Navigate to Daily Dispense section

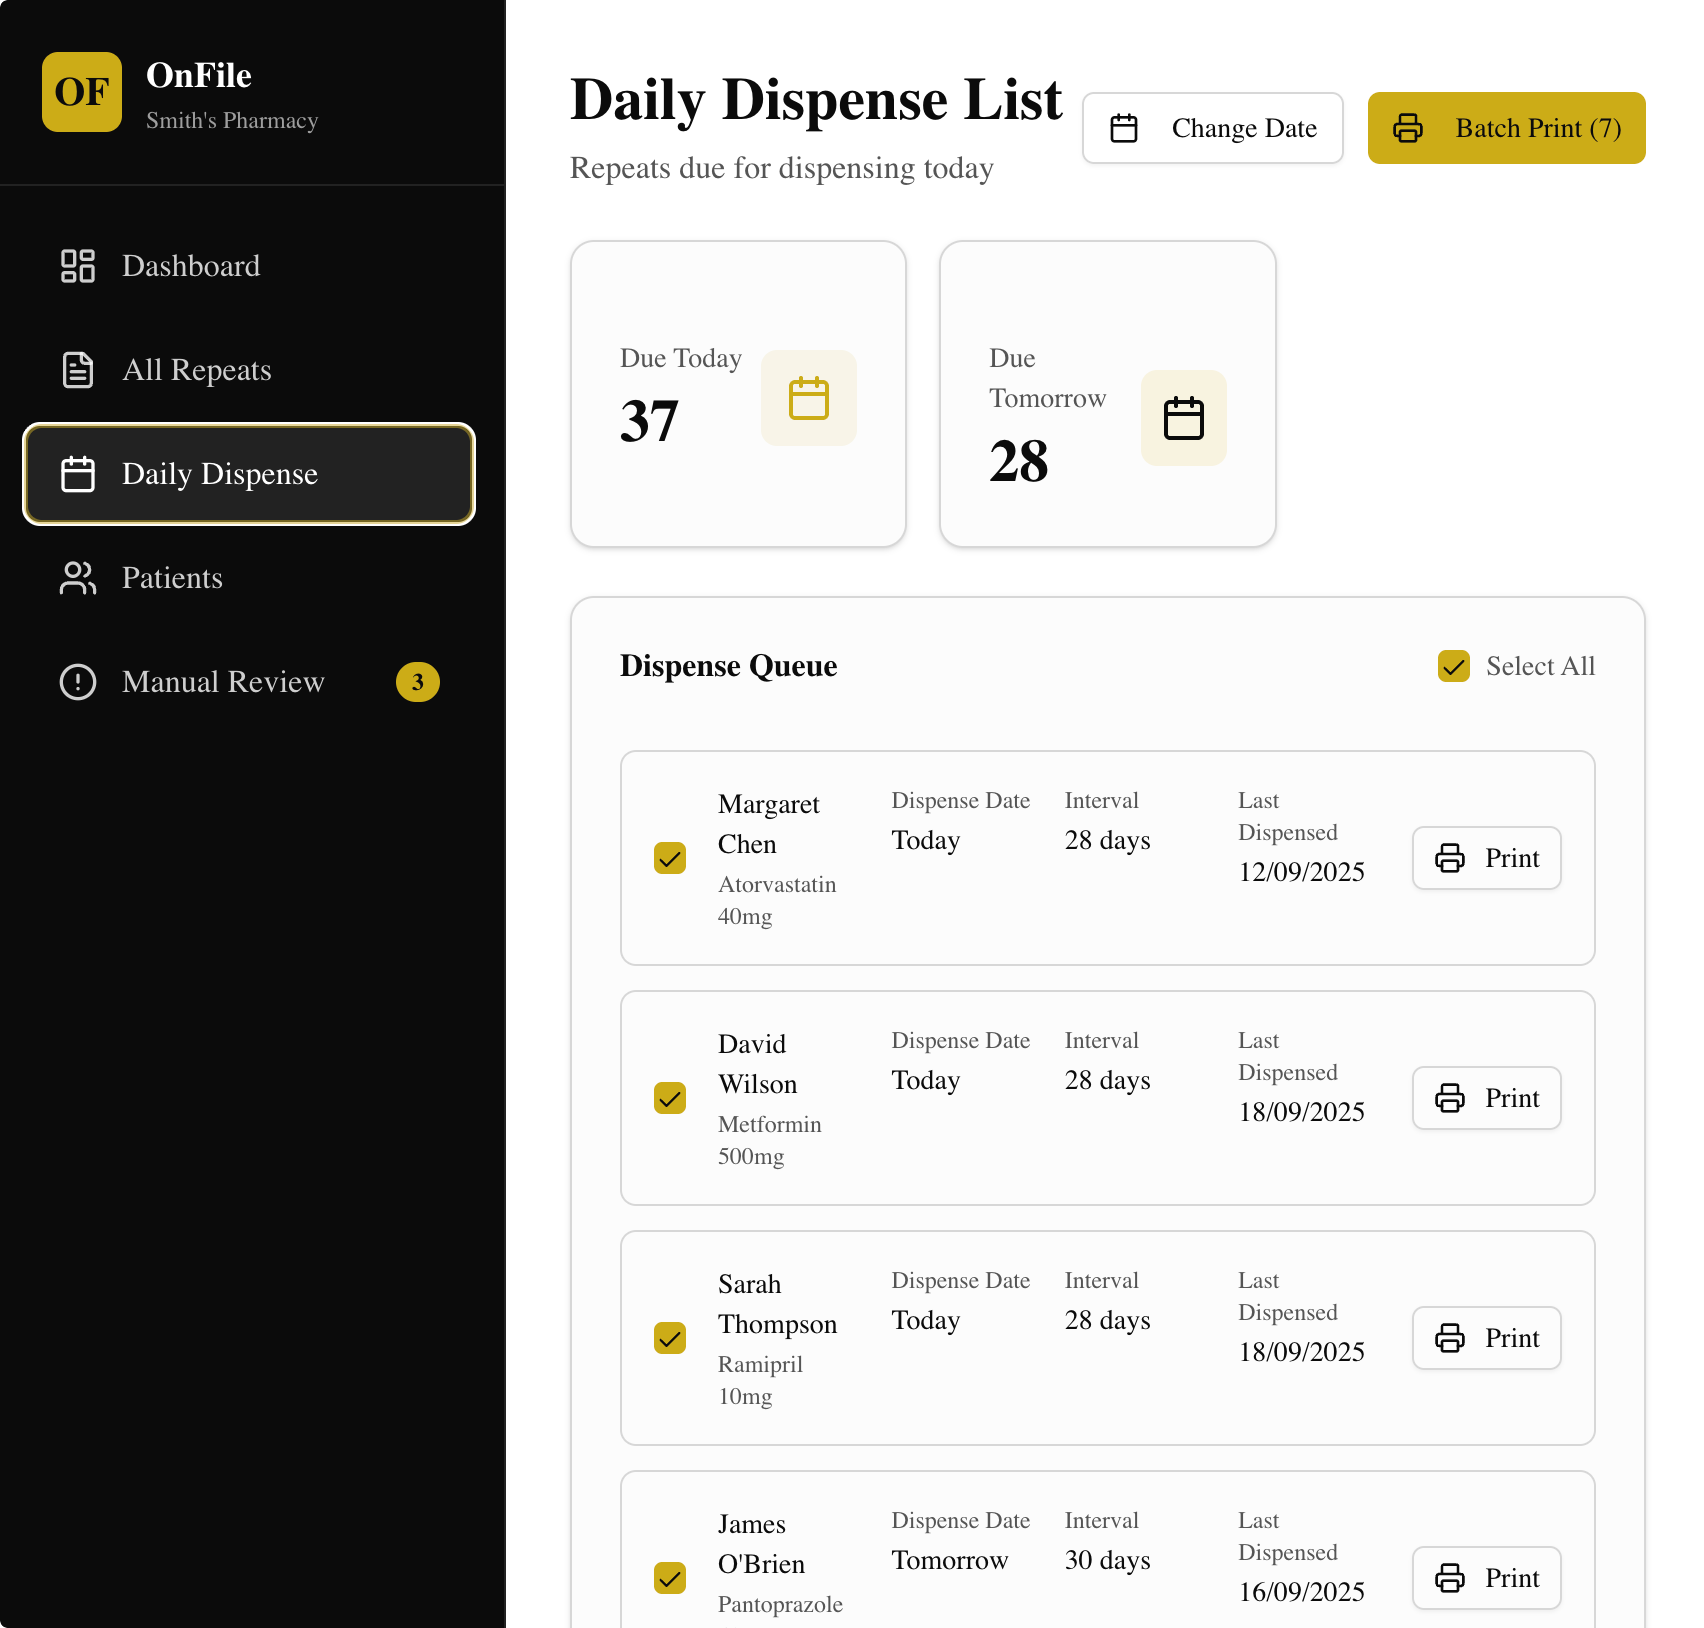[248, 474]
